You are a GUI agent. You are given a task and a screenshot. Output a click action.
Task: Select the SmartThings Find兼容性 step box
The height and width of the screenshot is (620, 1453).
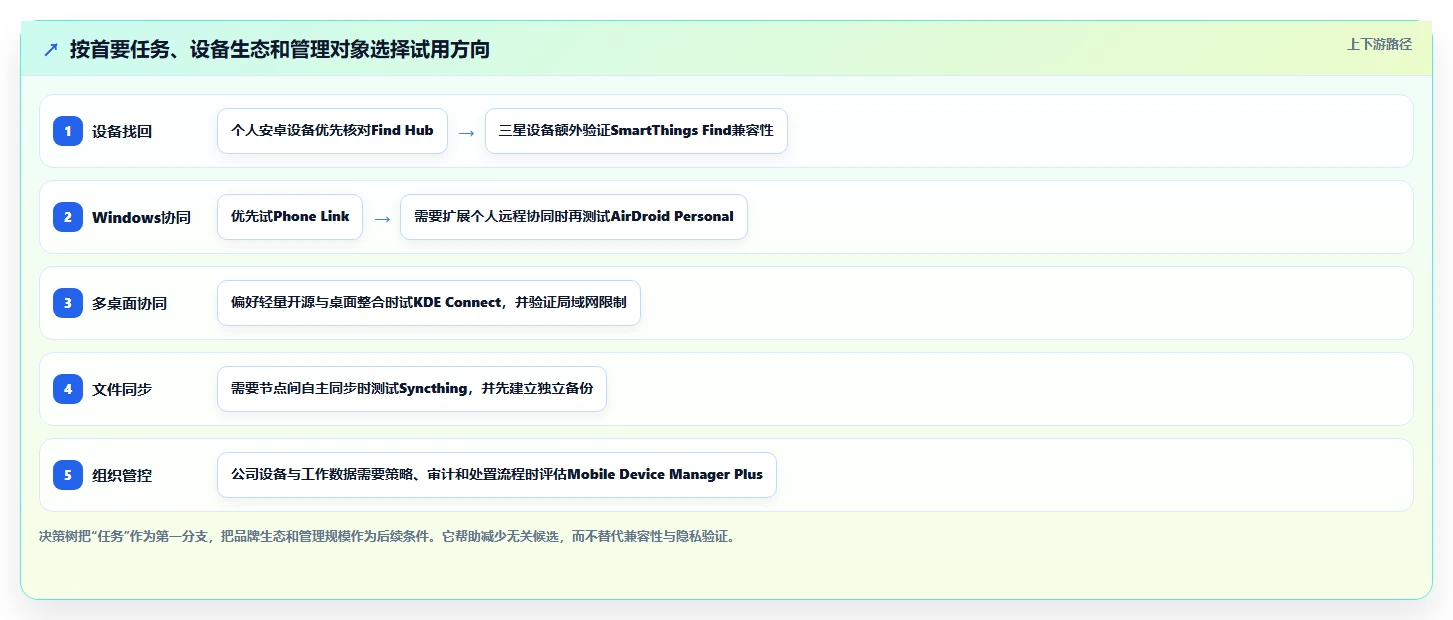coord(636,131)
